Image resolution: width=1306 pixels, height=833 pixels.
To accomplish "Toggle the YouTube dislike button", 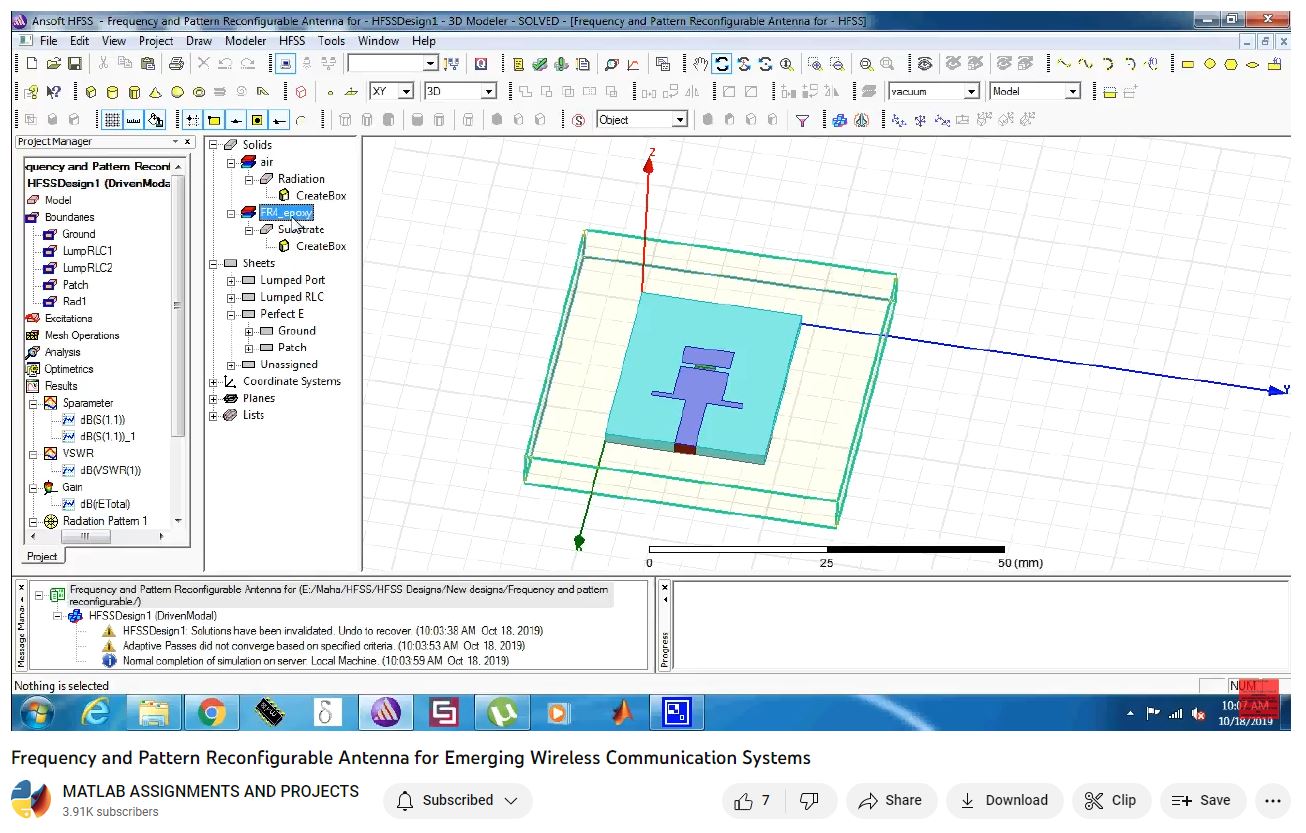I will click(809, 800).
